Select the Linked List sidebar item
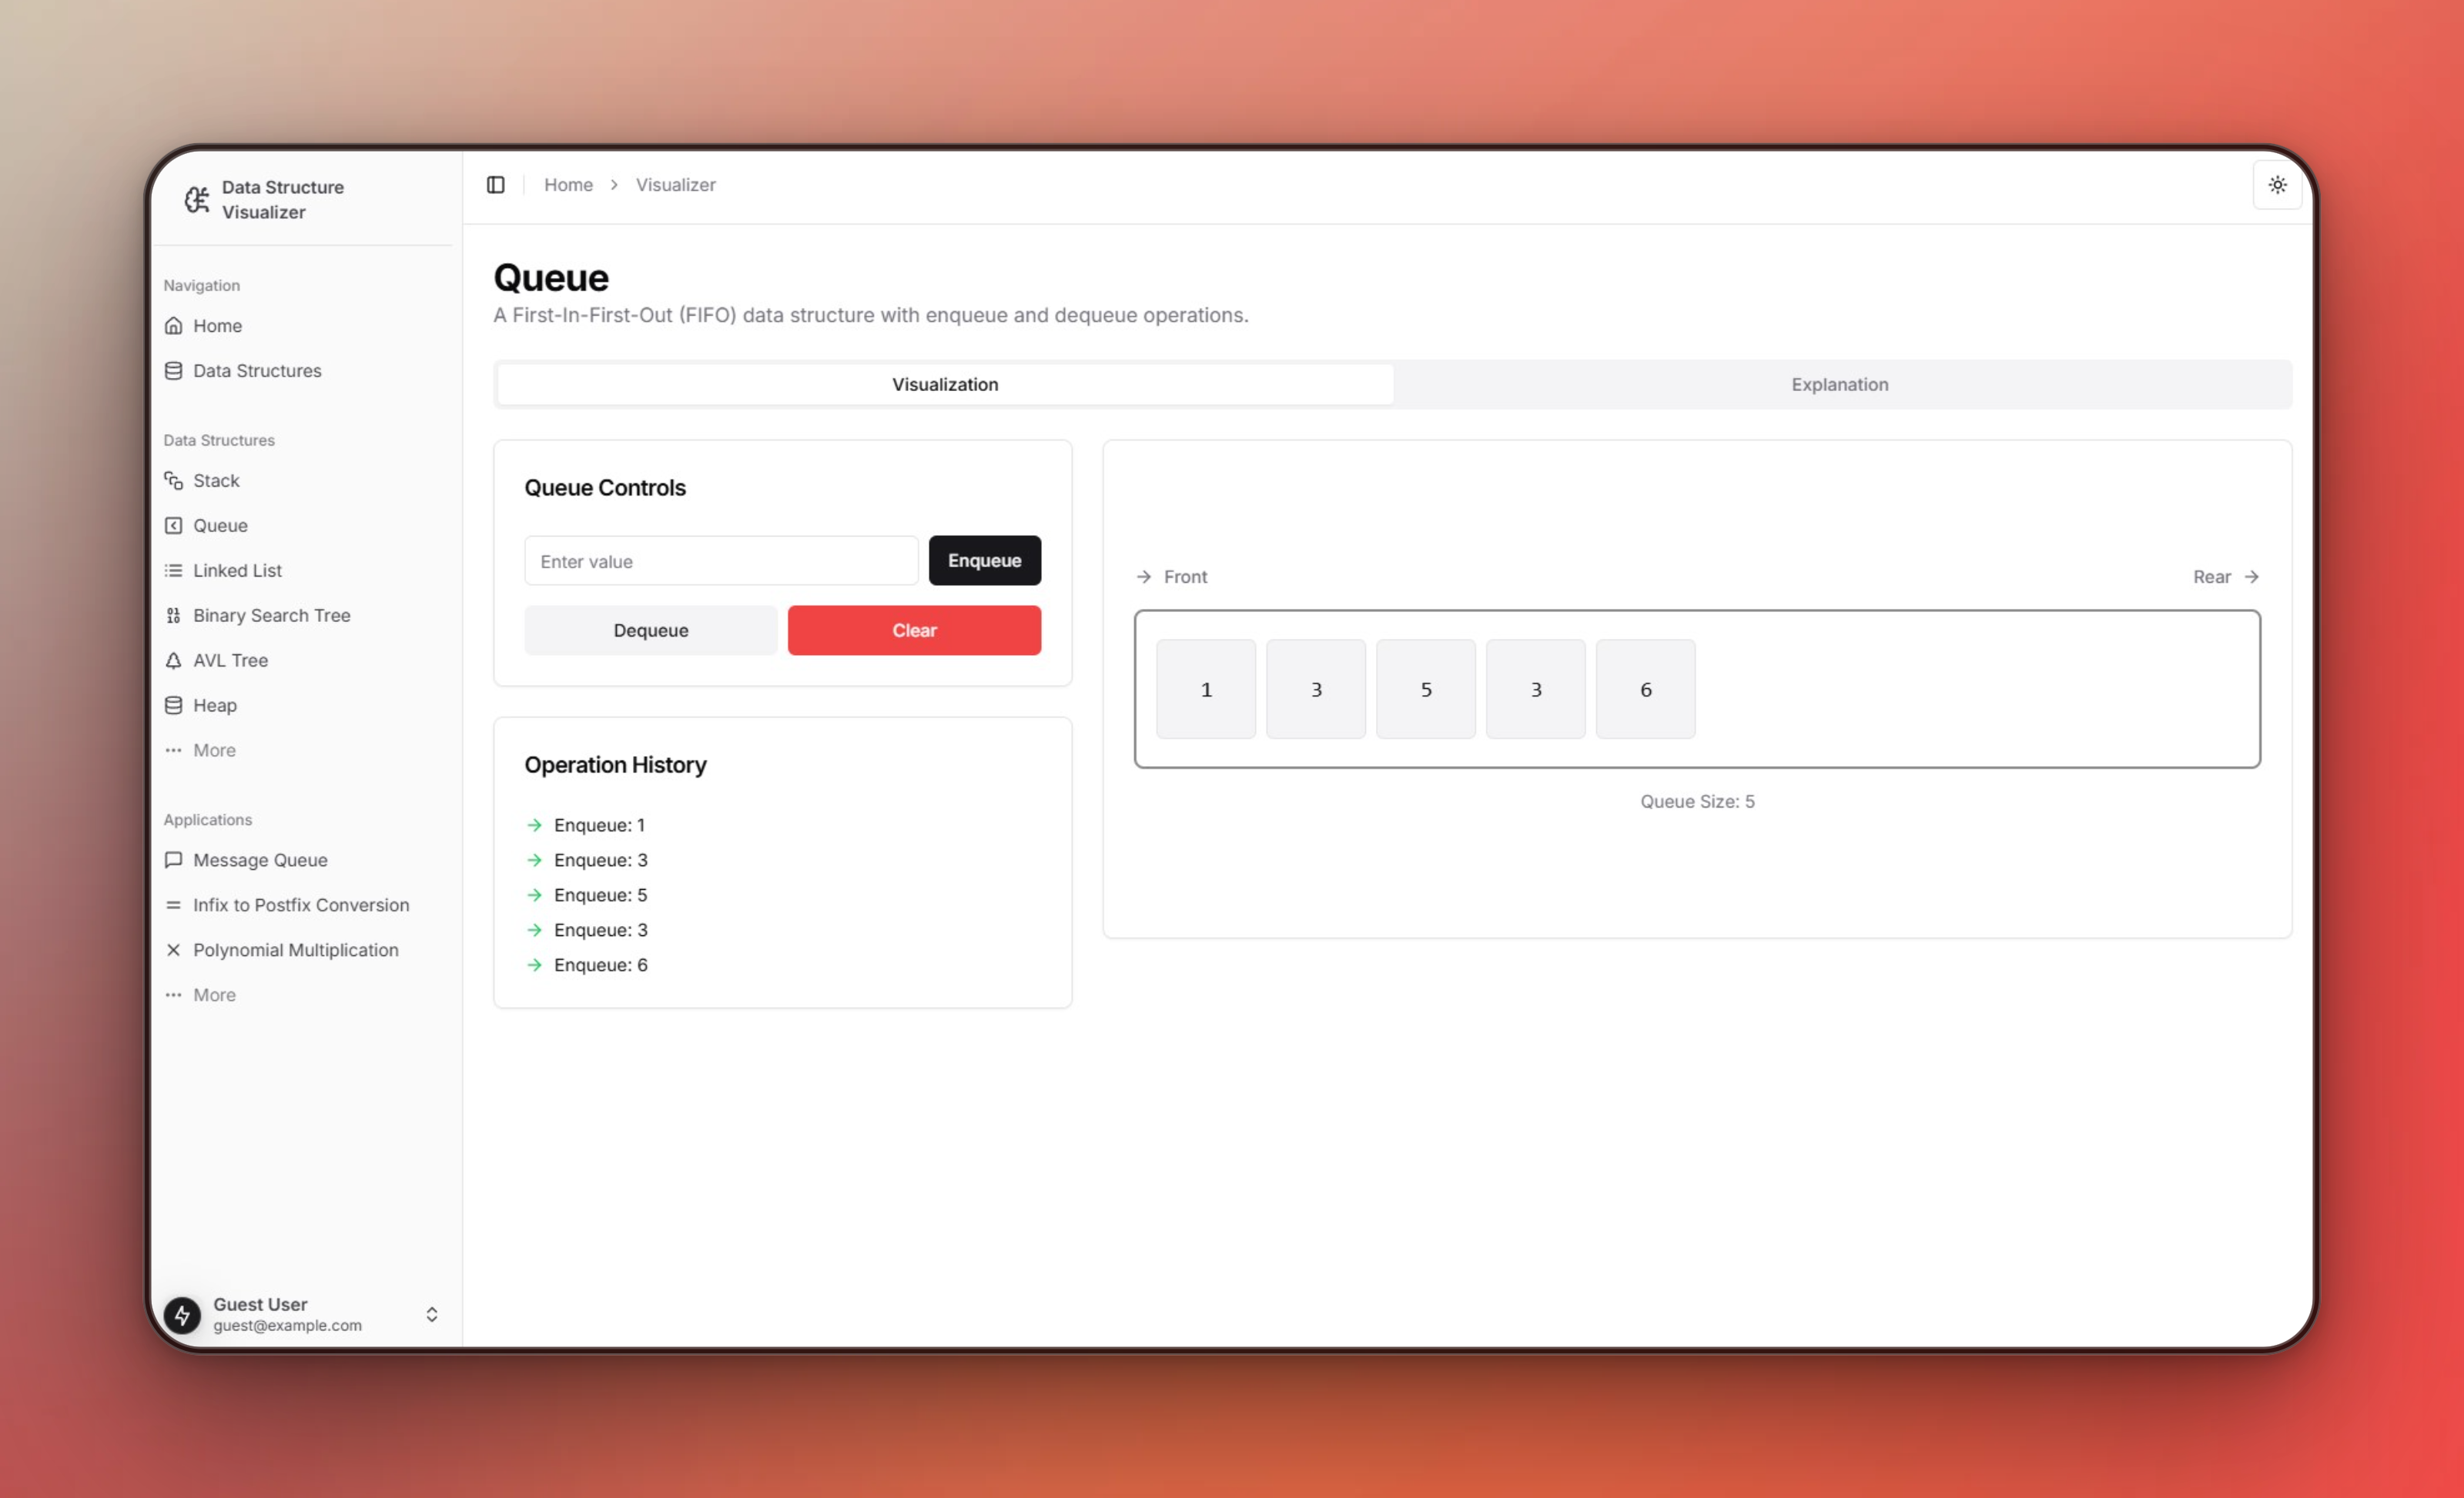 [237, 571]
